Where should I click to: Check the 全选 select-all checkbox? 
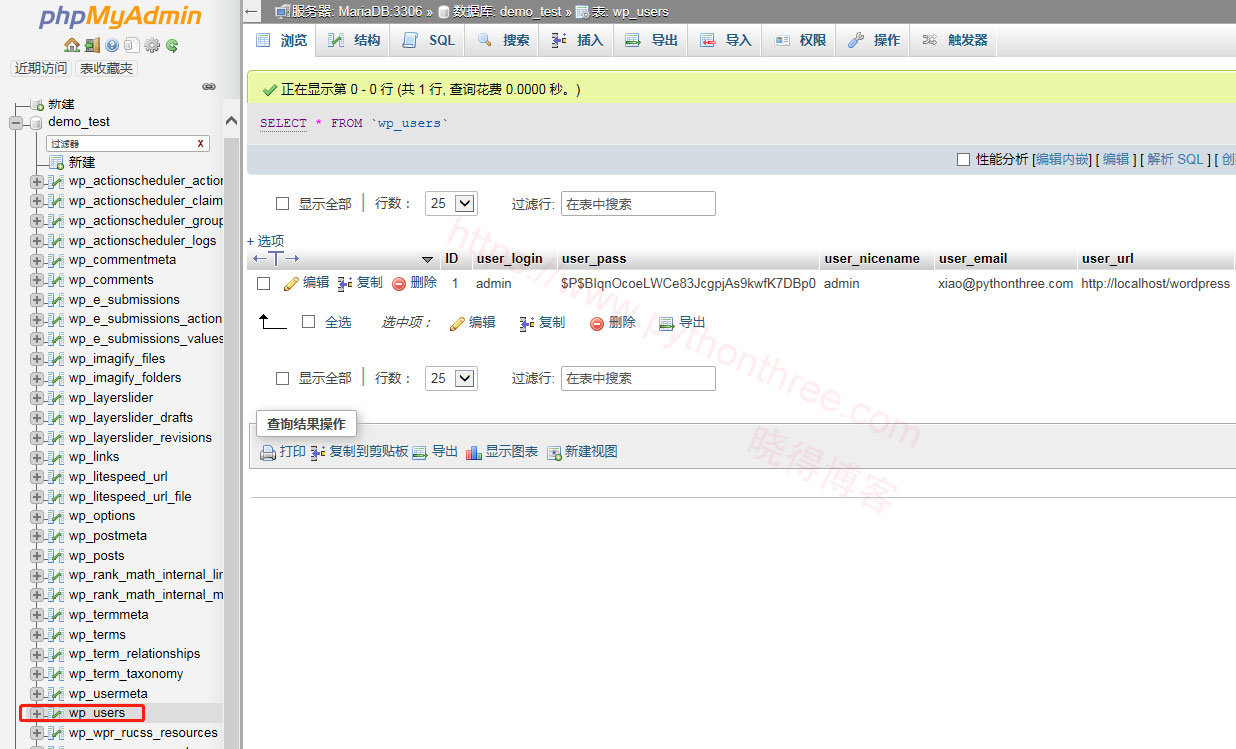pyautogui.click(x=309, y=322)
